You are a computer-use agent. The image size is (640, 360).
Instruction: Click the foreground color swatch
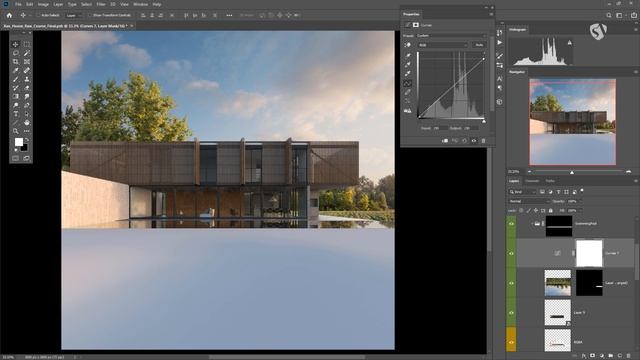19,142
